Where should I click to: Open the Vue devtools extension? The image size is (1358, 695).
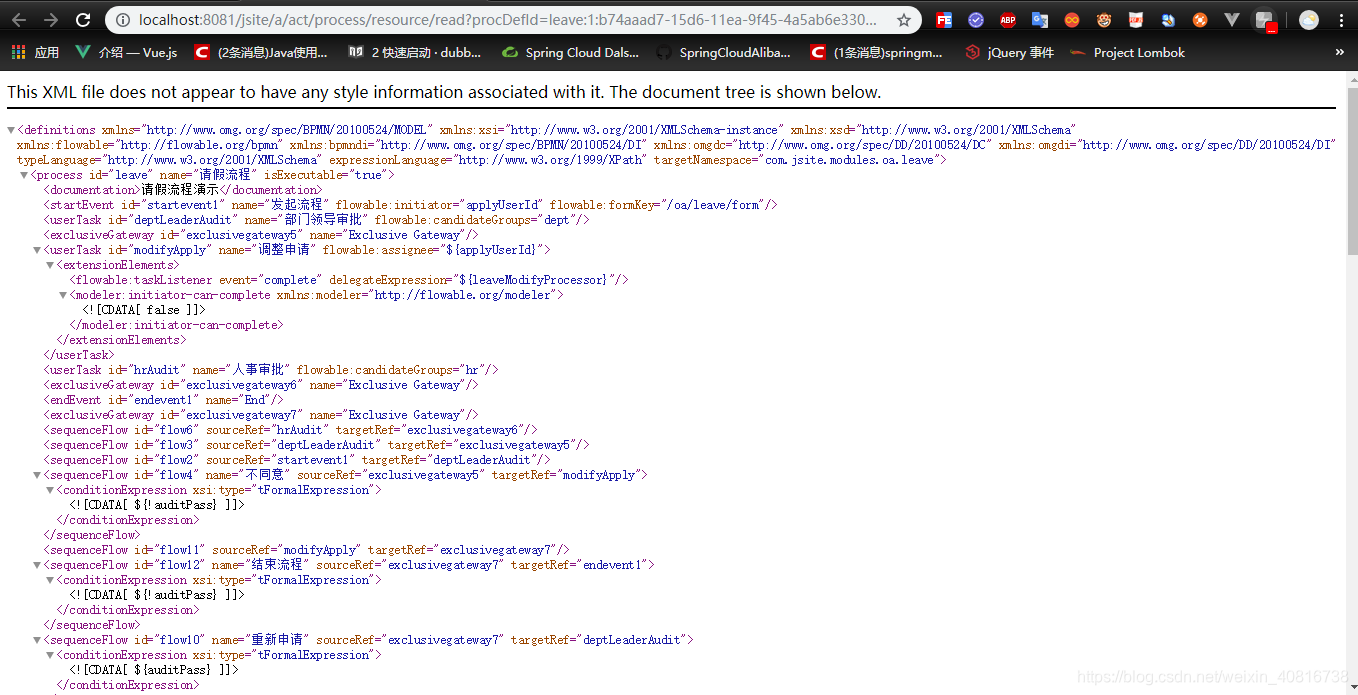1232,20
